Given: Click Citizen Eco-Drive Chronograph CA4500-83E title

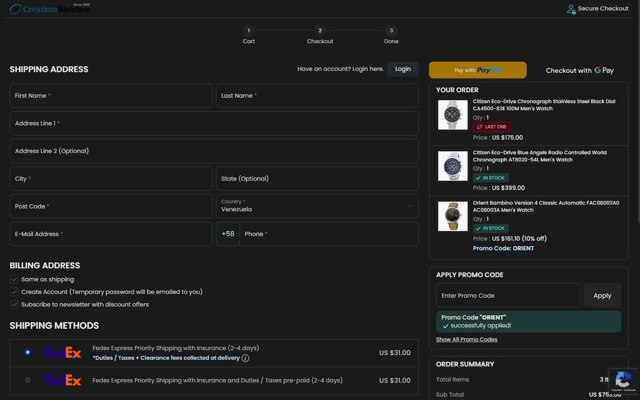Looking at the screenshot, I should point(544,105).
